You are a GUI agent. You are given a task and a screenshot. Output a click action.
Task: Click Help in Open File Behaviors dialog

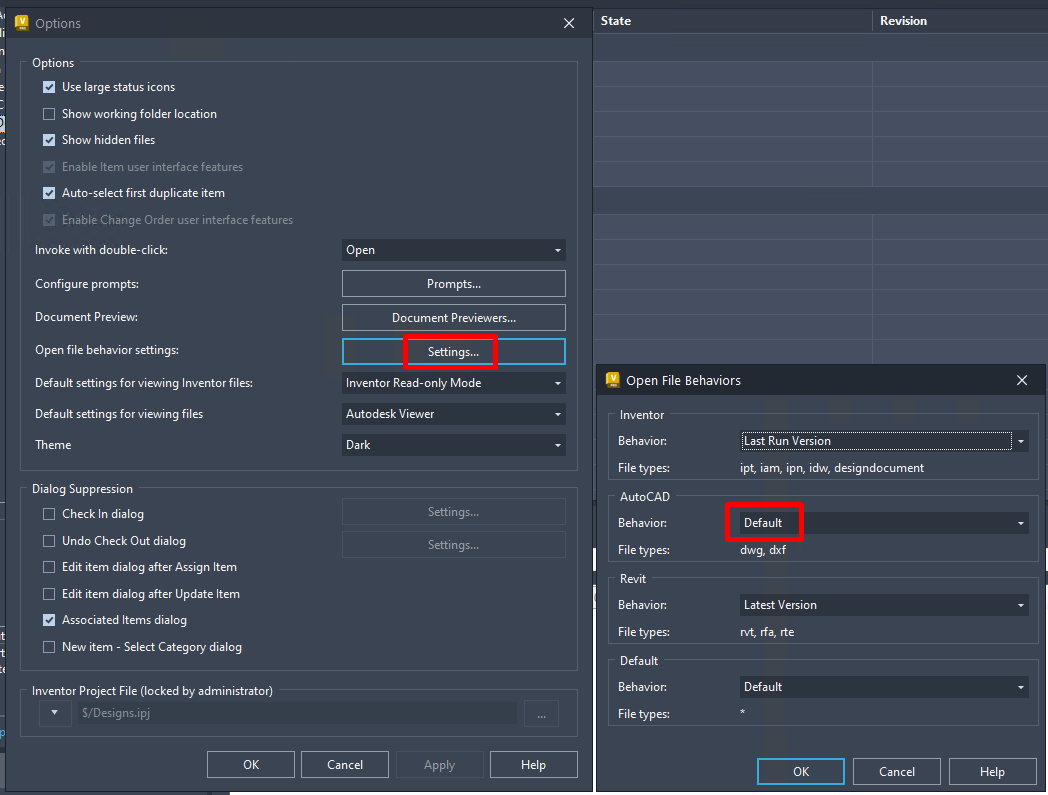pyautogui.click(x=992, y=772)
